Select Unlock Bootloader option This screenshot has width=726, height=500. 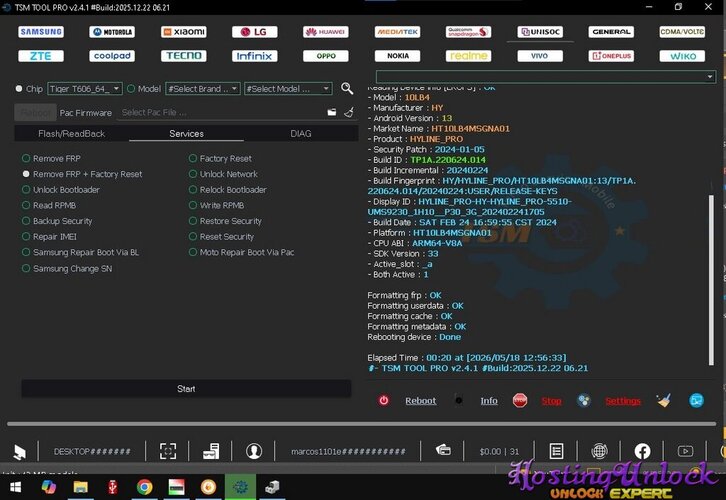61,190
